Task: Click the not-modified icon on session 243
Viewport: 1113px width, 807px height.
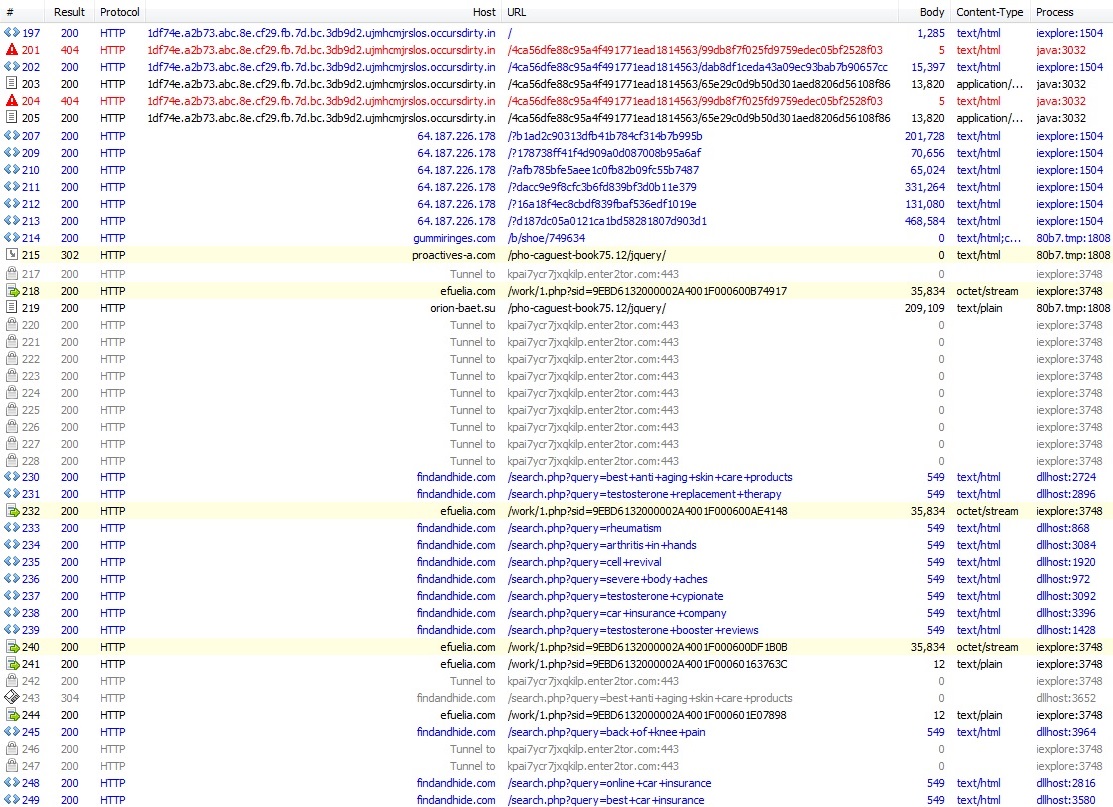Action: click(x=11, y=698)
